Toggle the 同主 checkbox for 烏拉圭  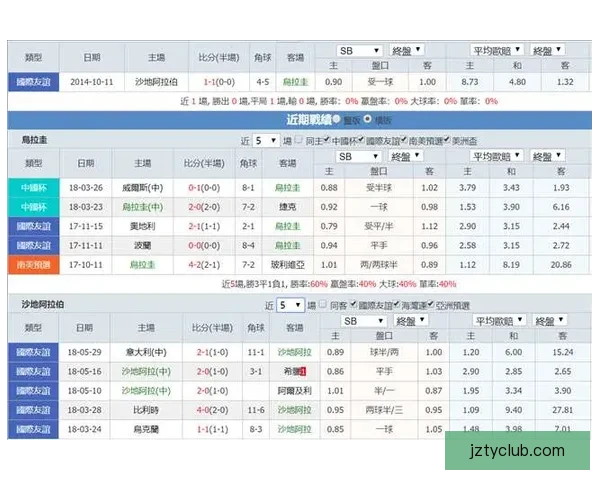coord(299,139)
